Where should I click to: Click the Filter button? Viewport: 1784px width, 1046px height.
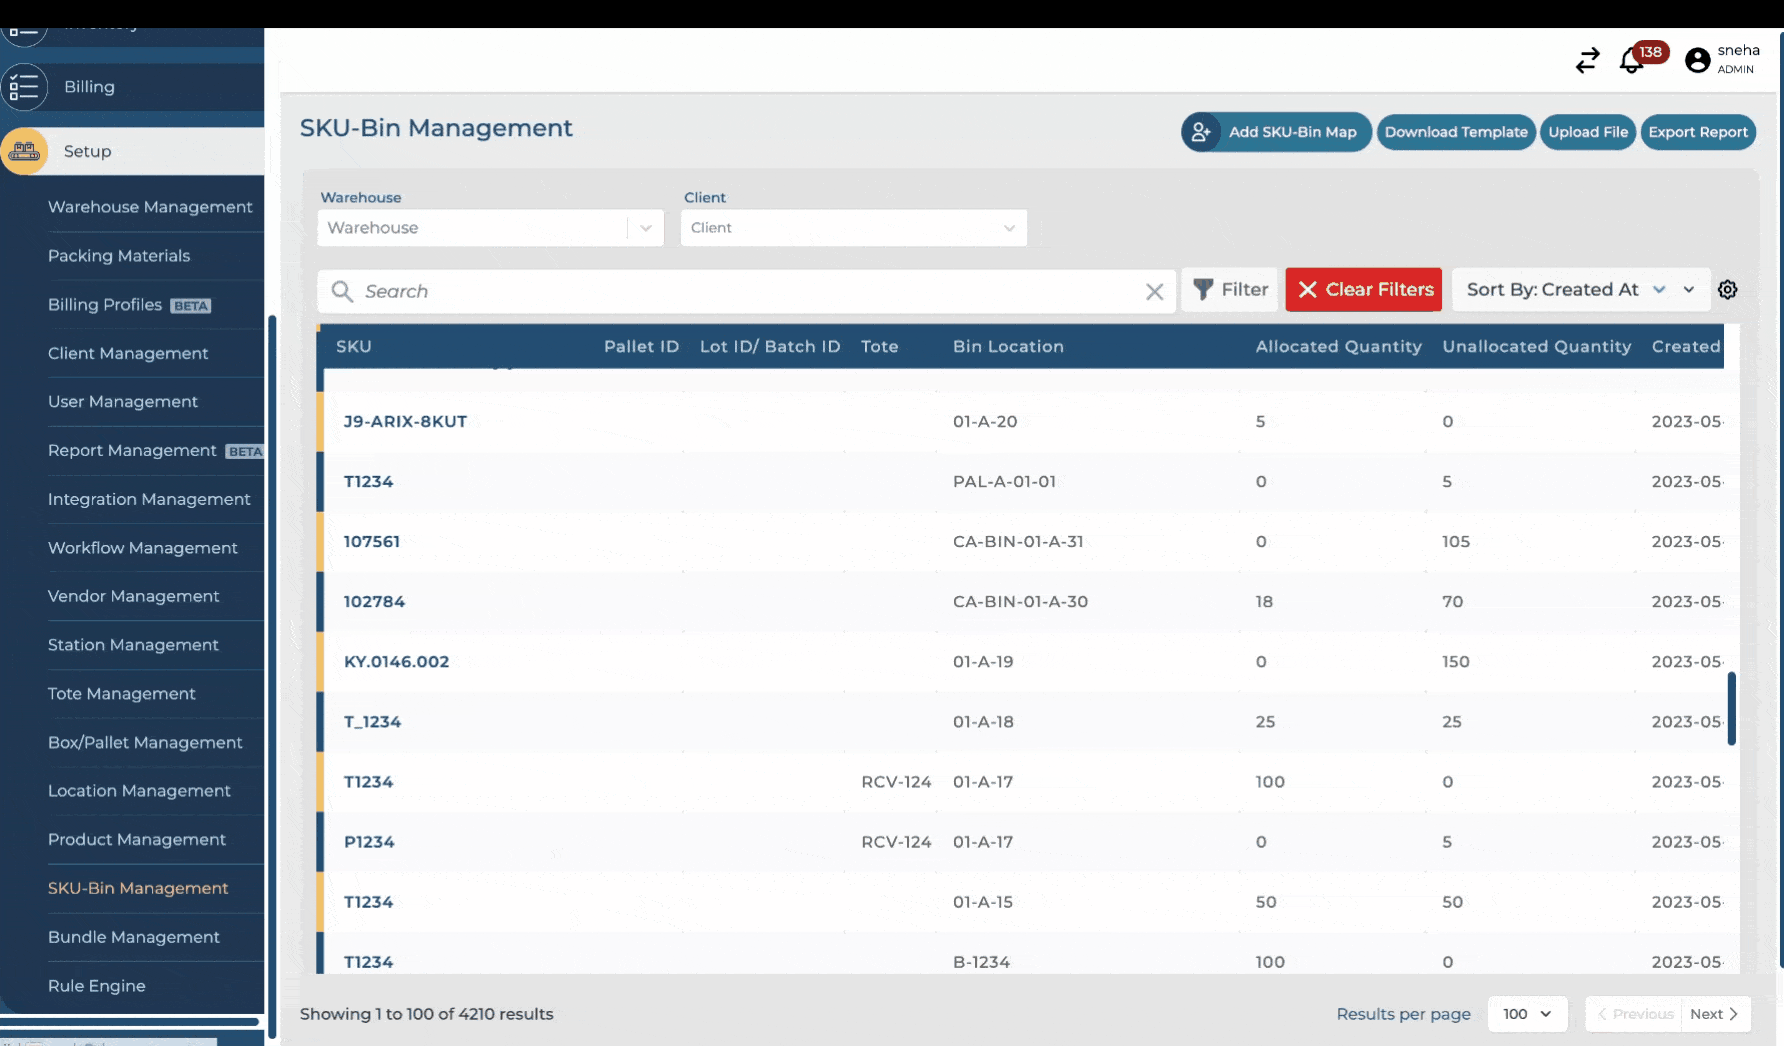(x=1230, y=290)
